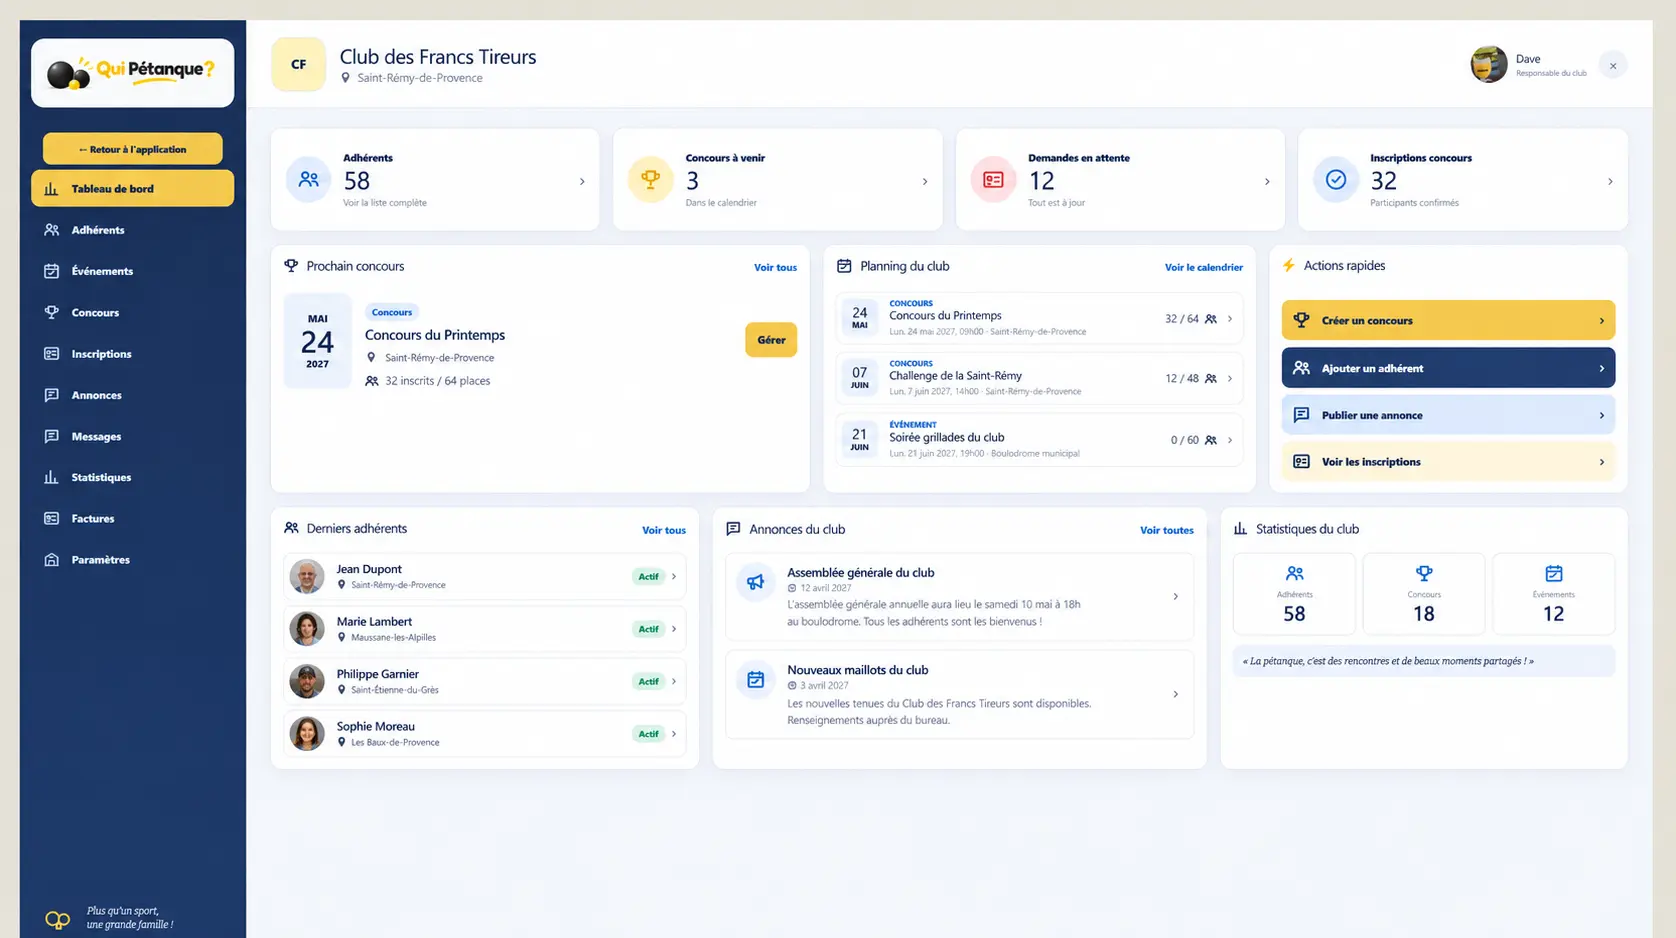
Task: Open the Voir le calendrier link
Action: click(x=1203, y=267)
